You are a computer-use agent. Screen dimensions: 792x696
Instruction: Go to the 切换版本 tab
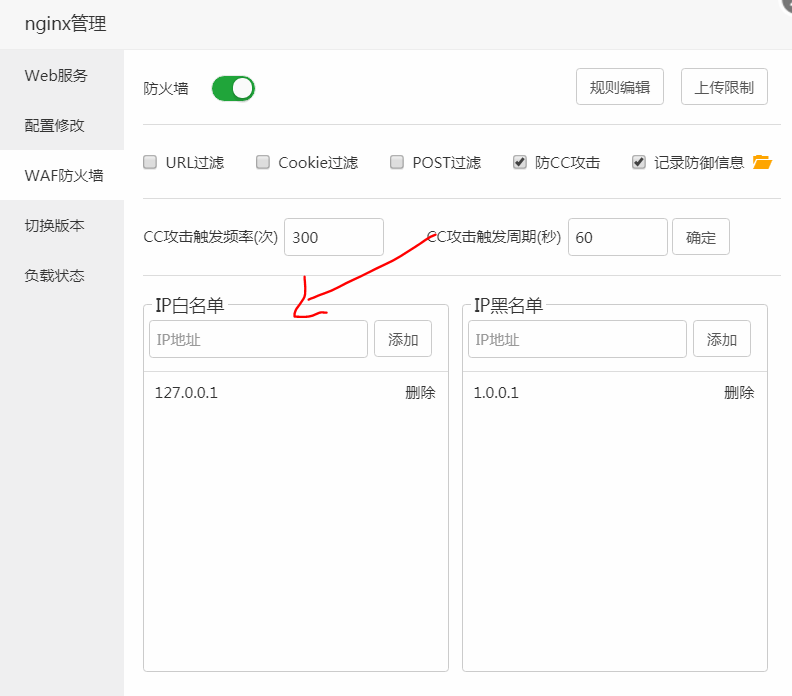(55, 225)
